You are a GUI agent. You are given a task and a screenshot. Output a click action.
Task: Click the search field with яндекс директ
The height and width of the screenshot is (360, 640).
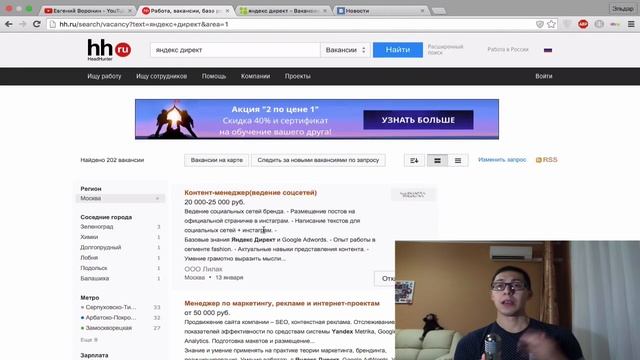coord(235,50)
